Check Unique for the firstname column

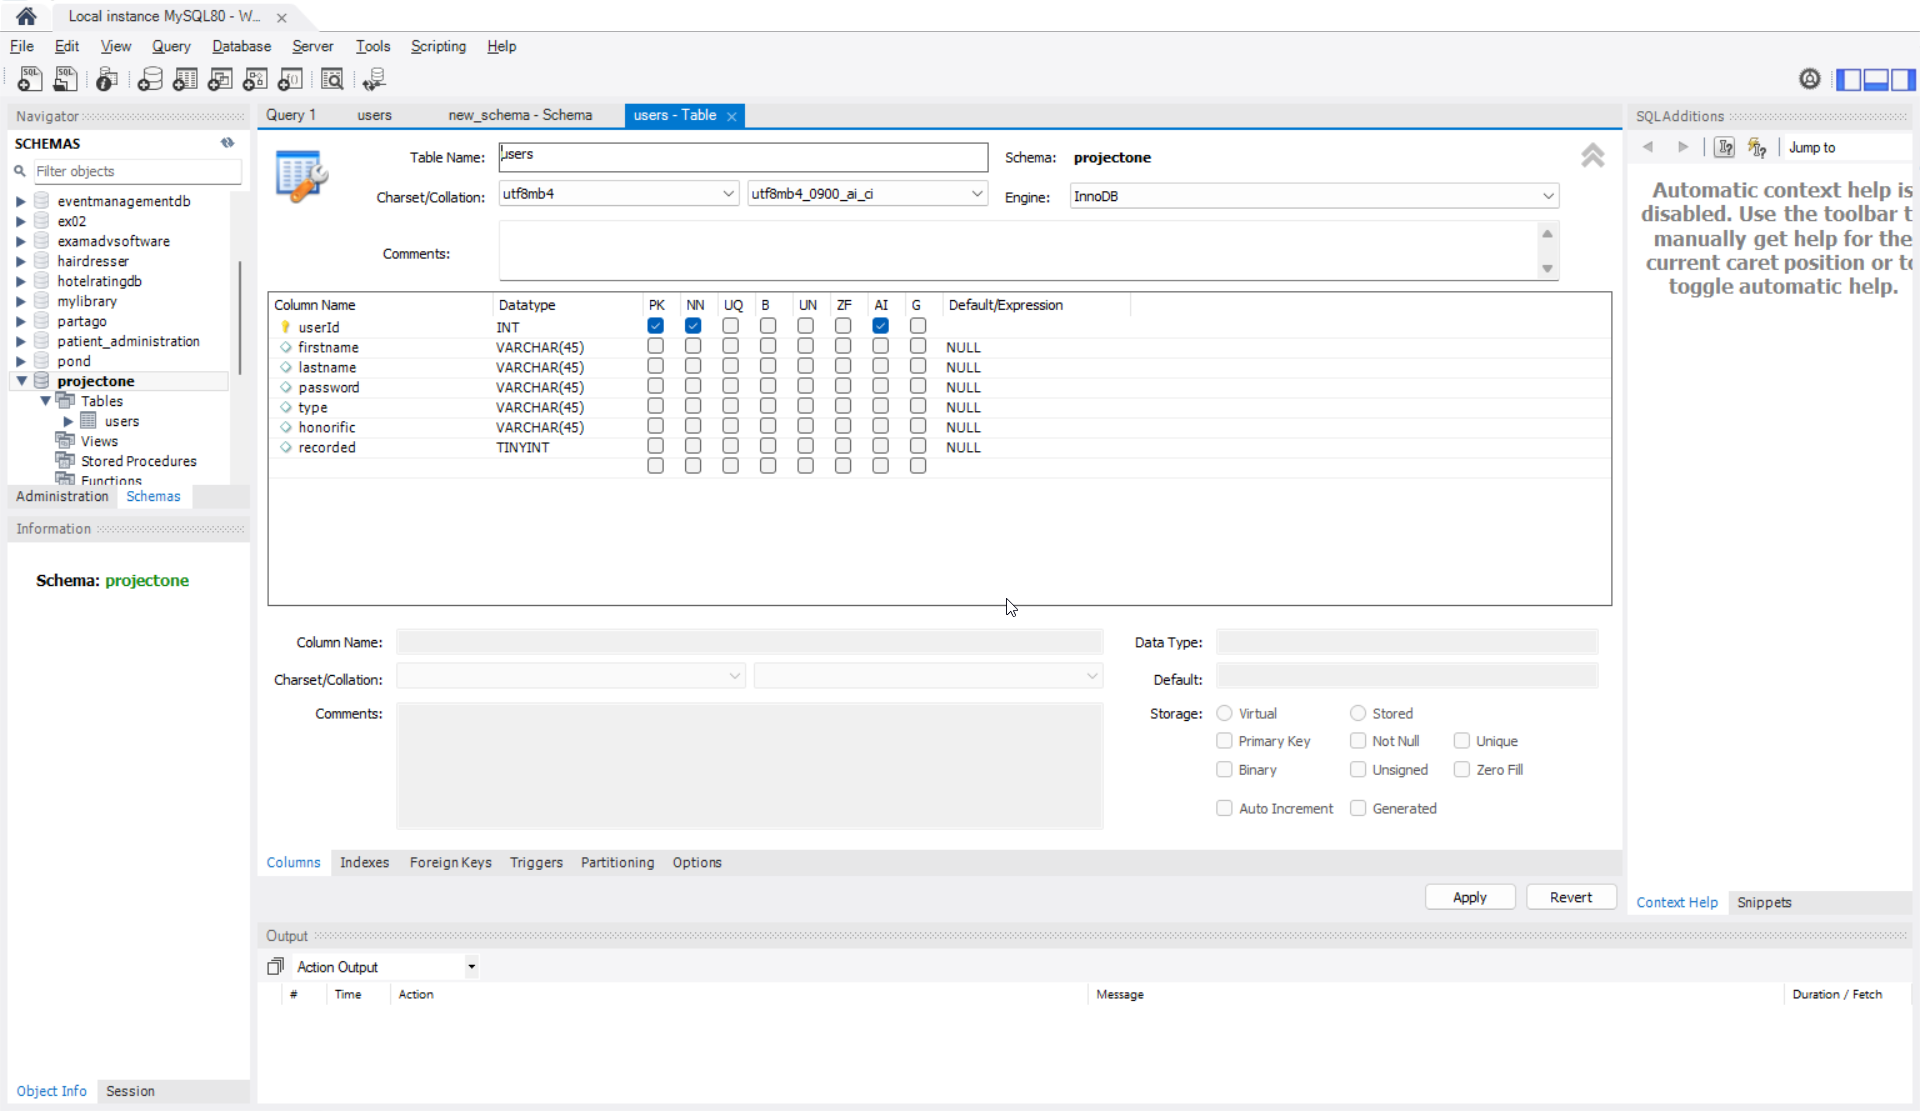731,346
